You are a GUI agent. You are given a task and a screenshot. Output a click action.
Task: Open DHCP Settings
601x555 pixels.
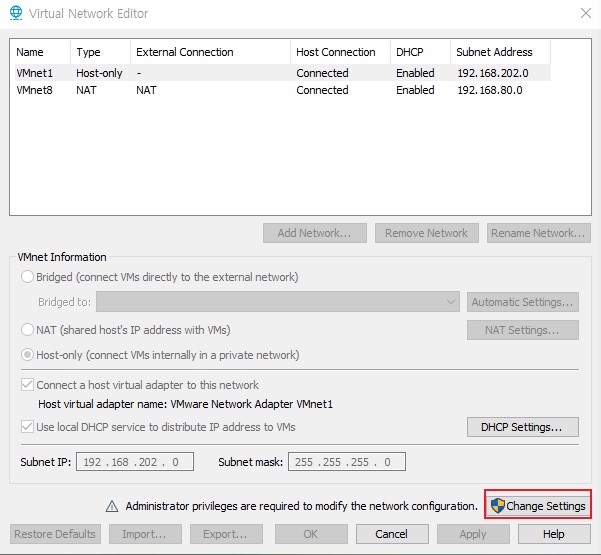coord(523,427)
